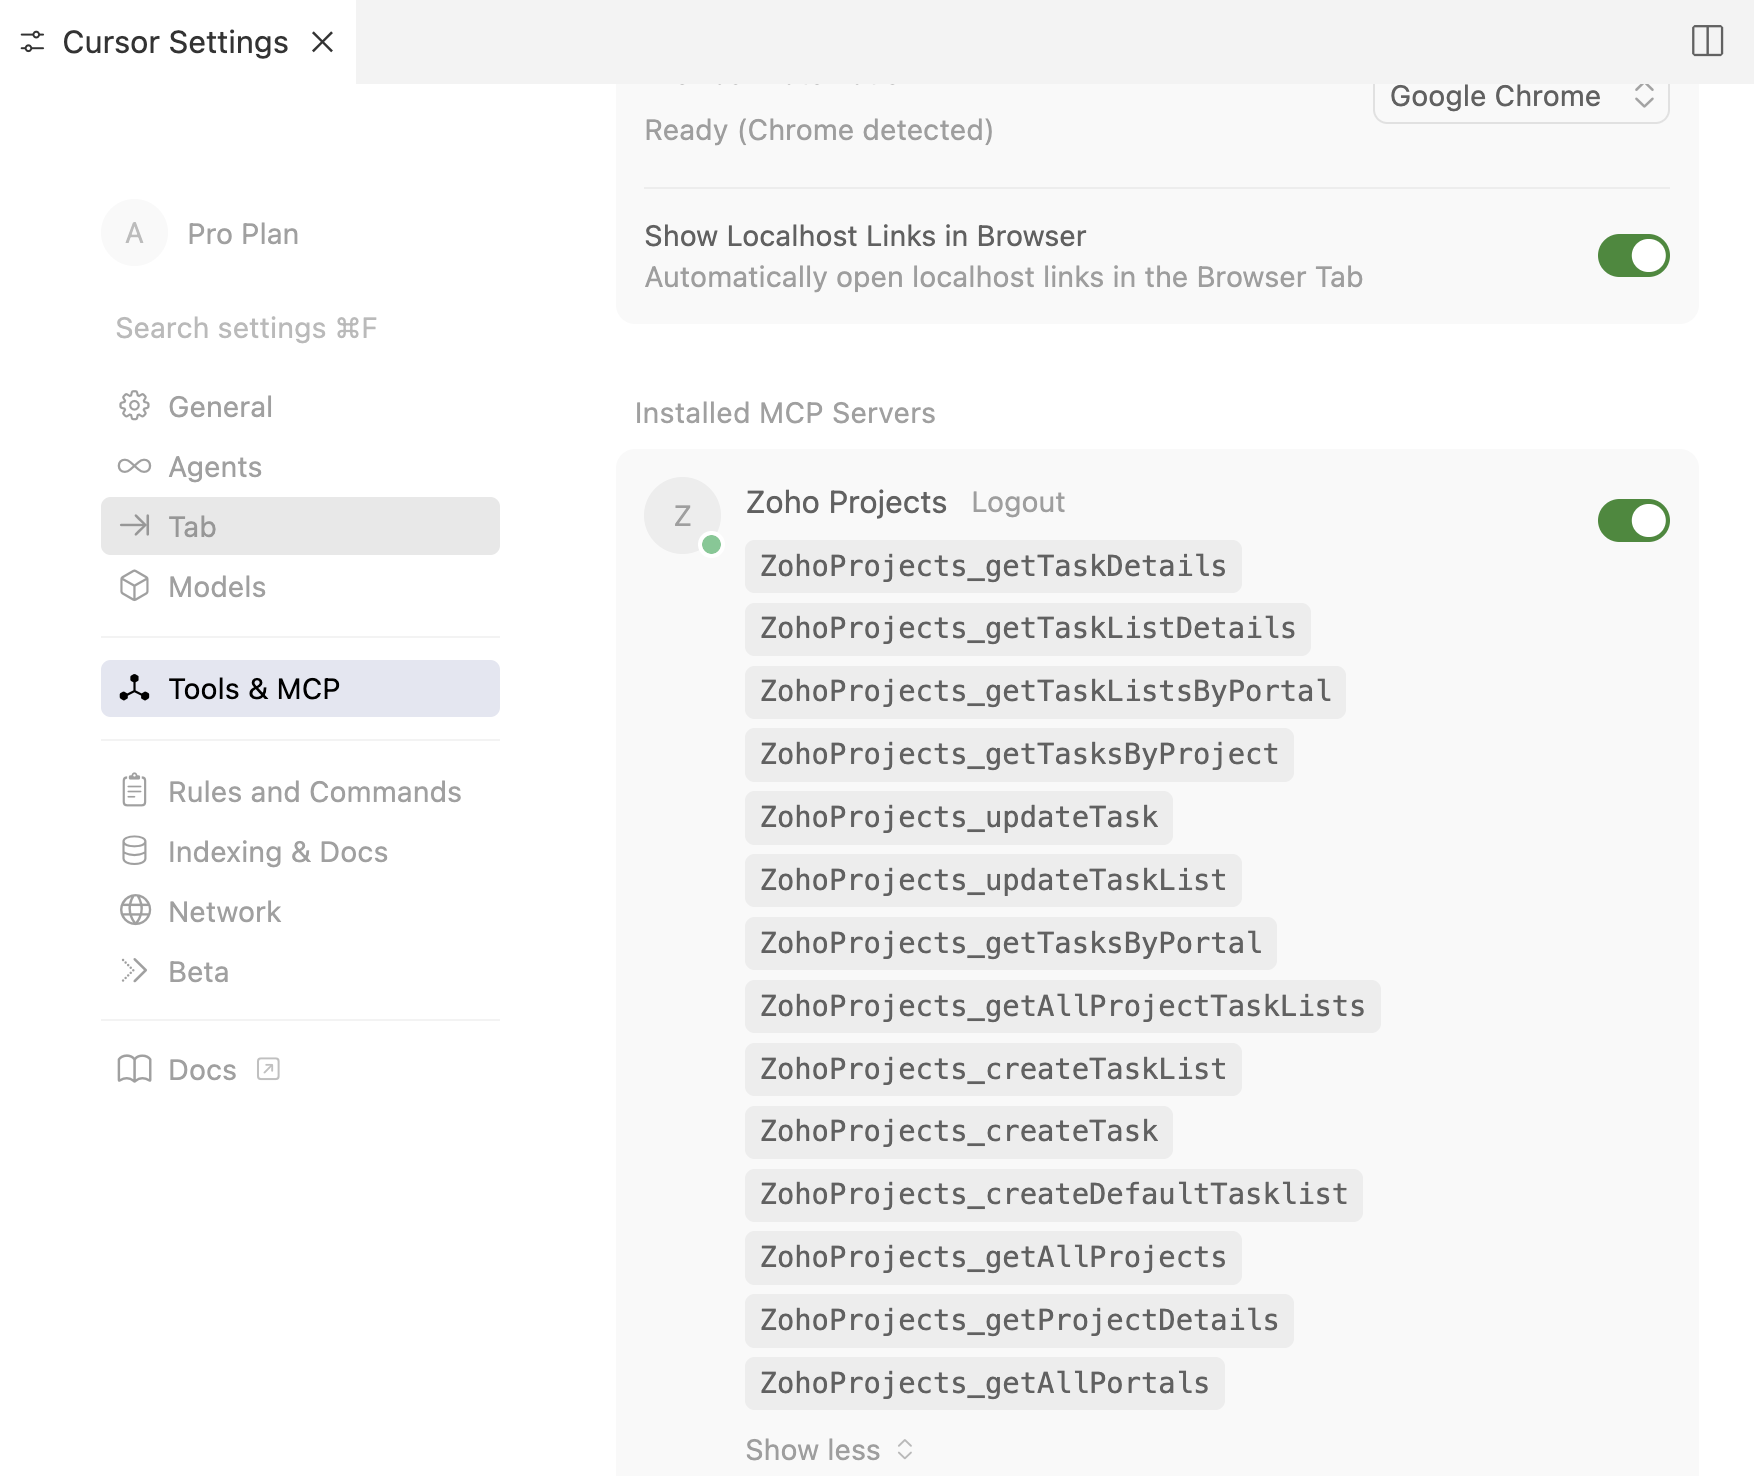The image size is (1754, 1476).
Task: Select the Indexing & Docs database icon
Action: pyautogui.click(x=134, y=851)
